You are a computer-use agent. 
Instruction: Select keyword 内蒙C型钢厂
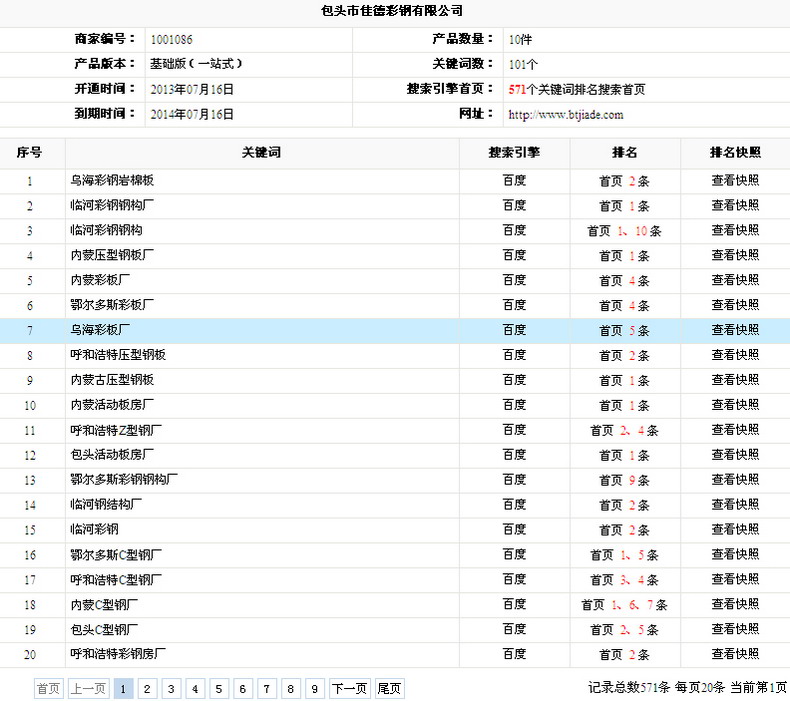(104, 604)
